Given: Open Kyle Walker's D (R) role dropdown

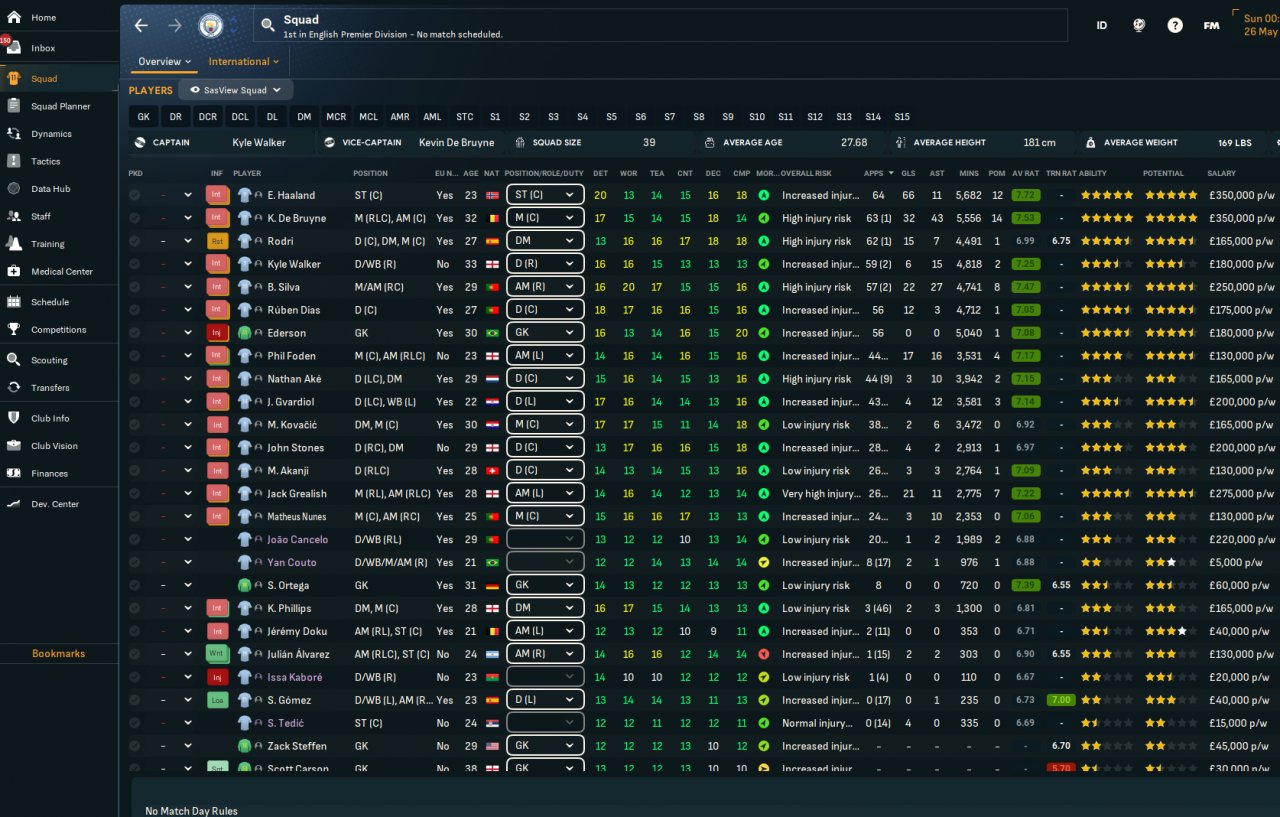Looking at the screenshot, I should (x=545, y=264).
